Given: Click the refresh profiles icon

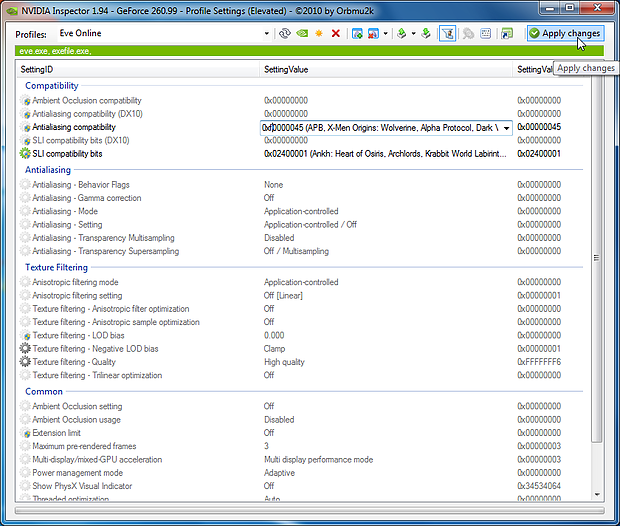Looking at the screenshot, I should [x=285, y=34].
